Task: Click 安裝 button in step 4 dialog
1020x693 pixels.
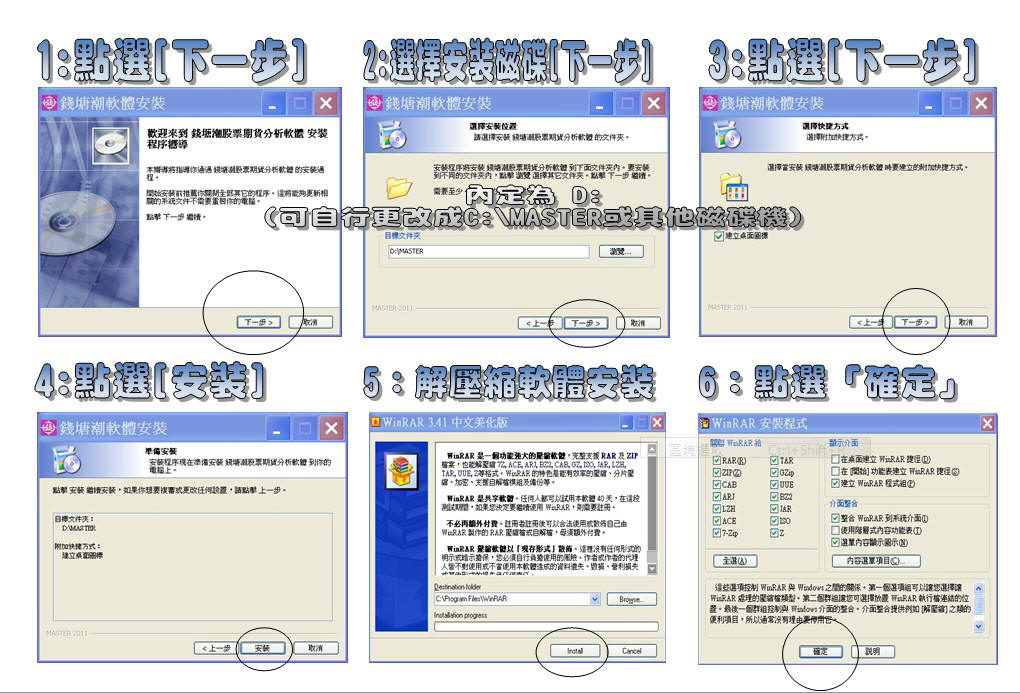Action: 262,648
